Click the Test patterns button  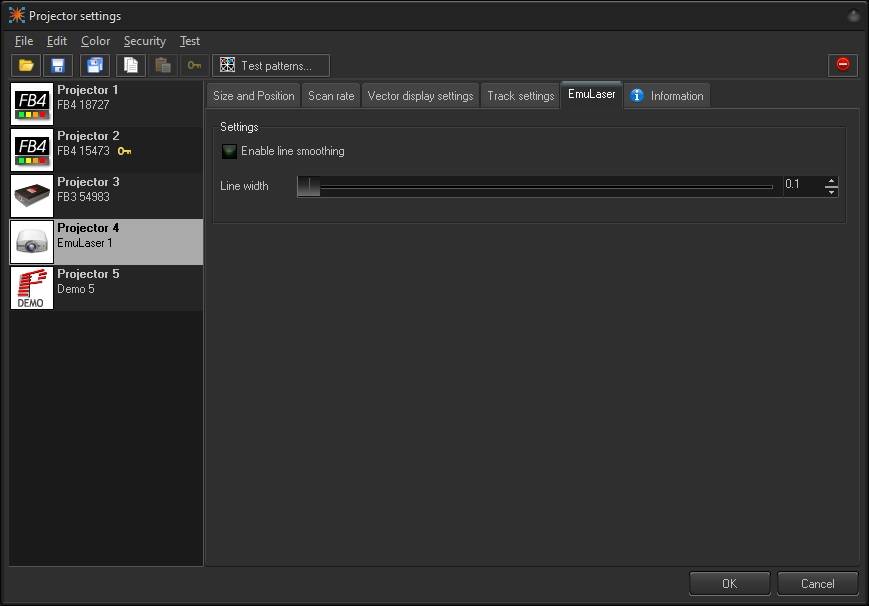pyautogui.click(x=270, y=65)
